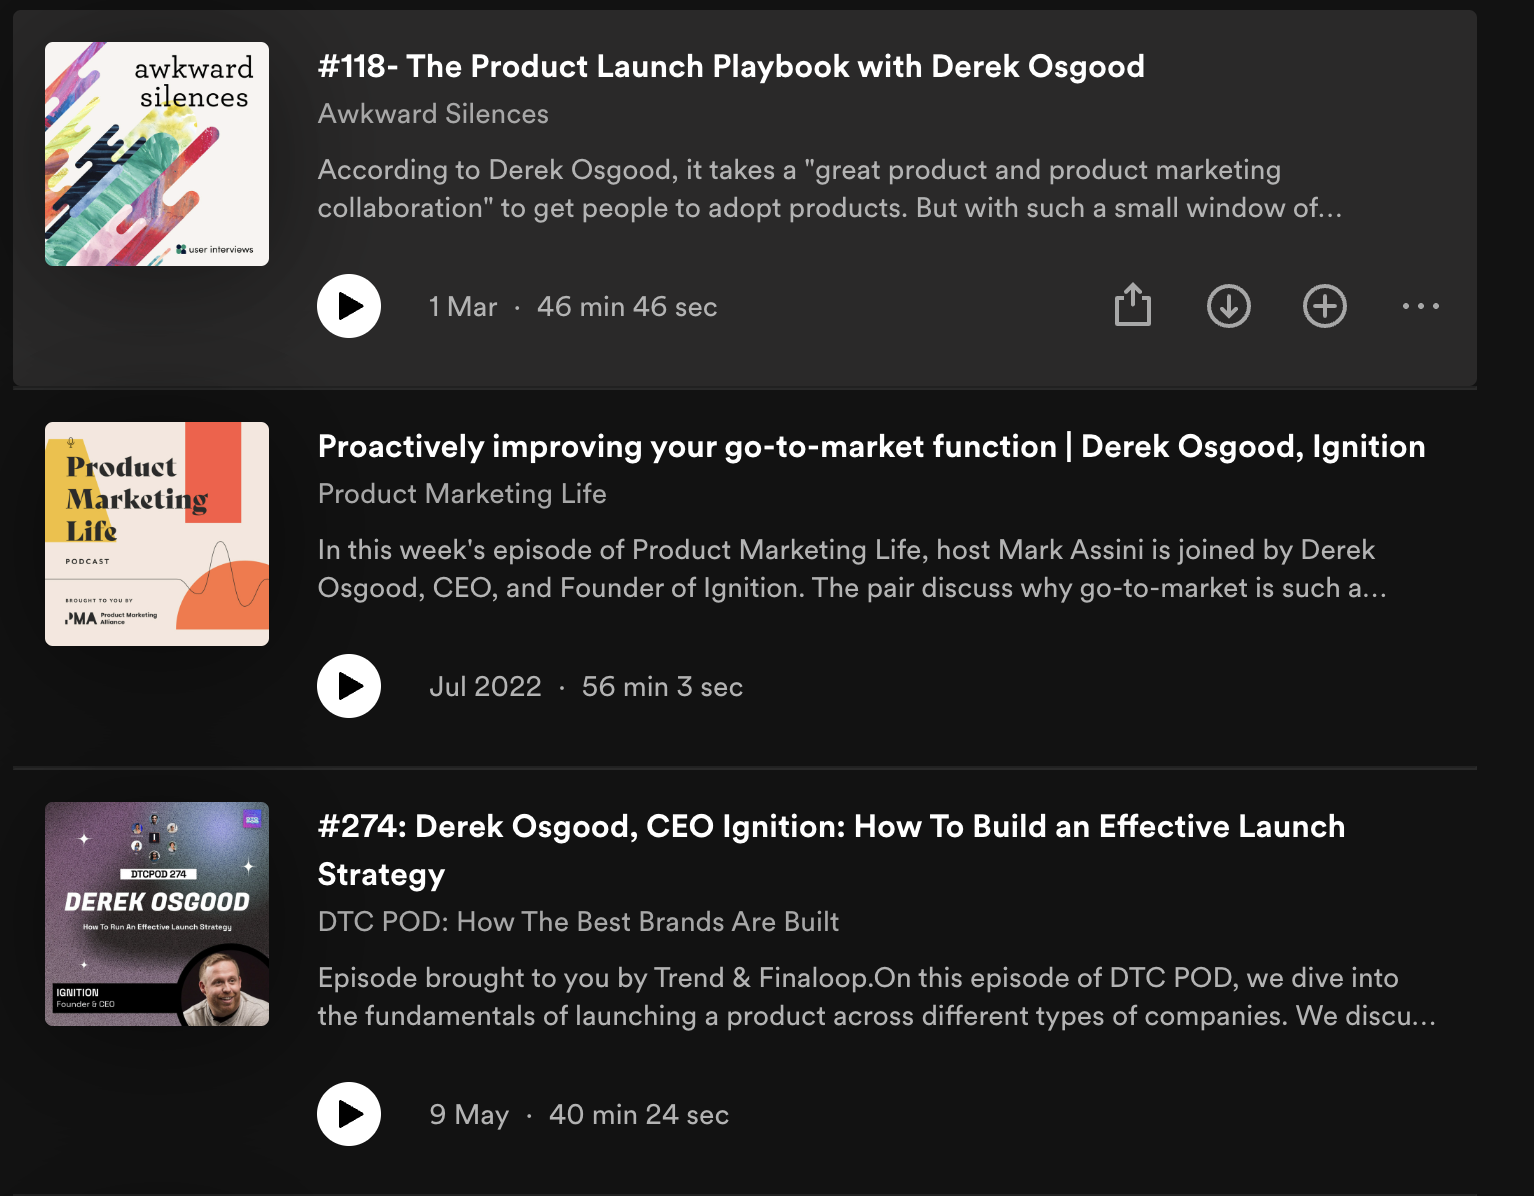
Task: Click the description starting 'According to Derek Osgood'
Action: tap(830, 189)
